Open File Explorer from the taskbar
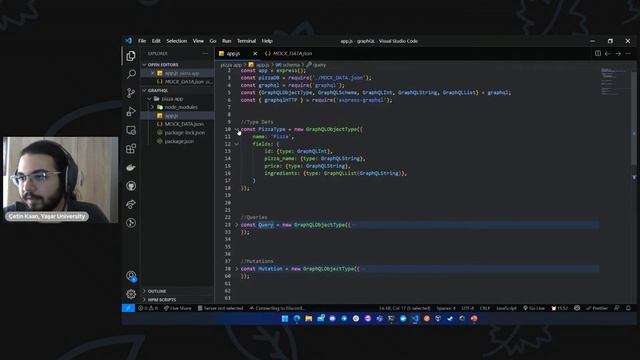Screen dimensions: 640x360 tap(309, 318)
